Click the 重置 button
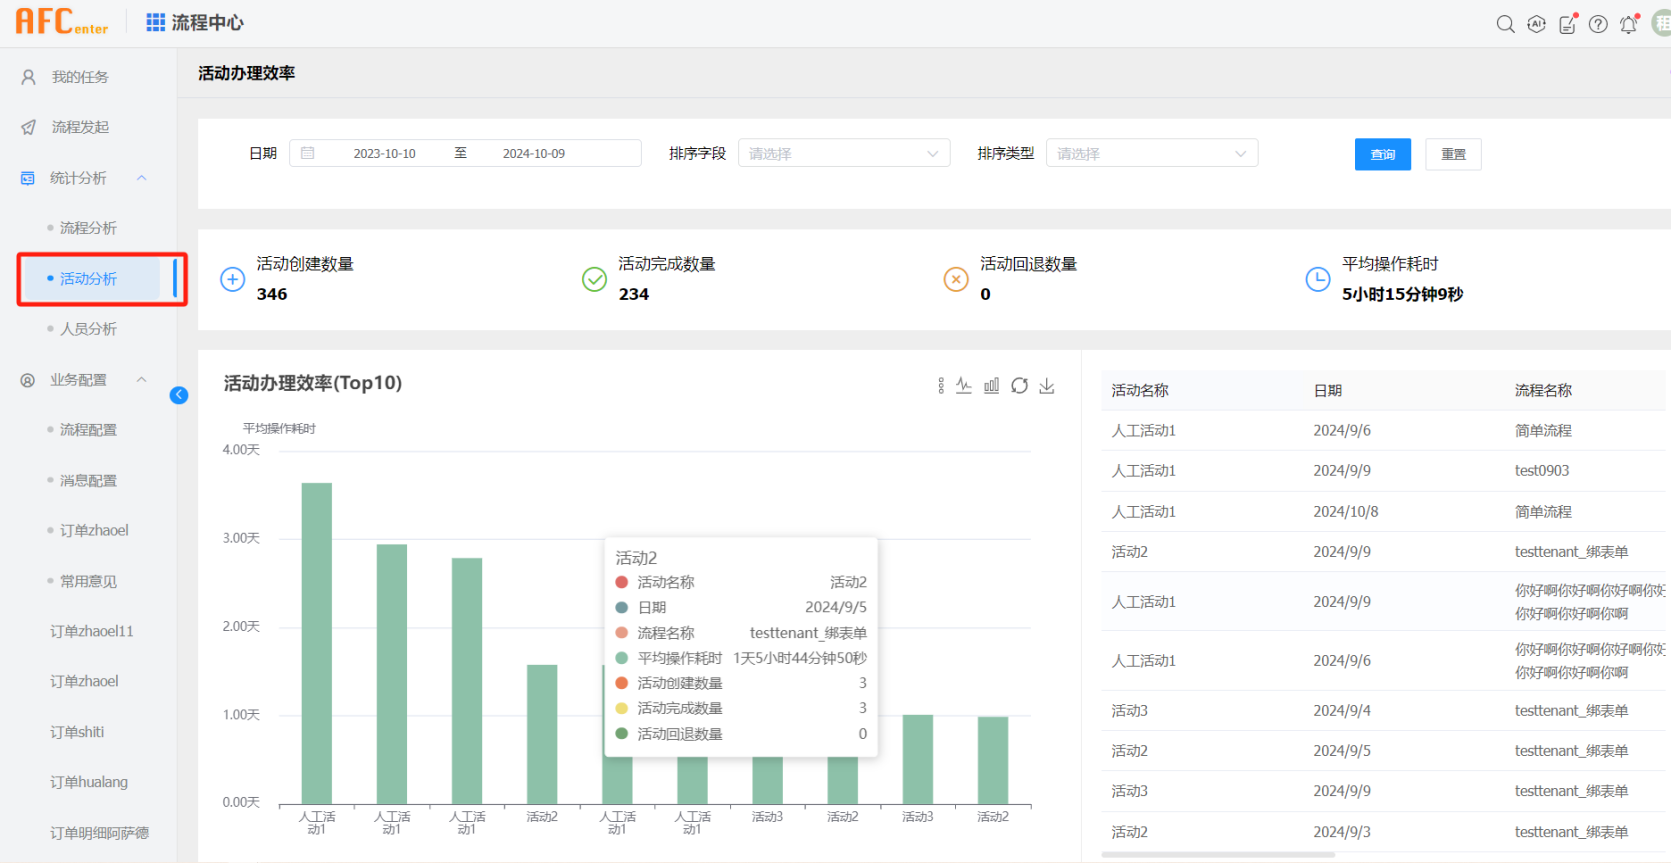 coord(1453,154)
